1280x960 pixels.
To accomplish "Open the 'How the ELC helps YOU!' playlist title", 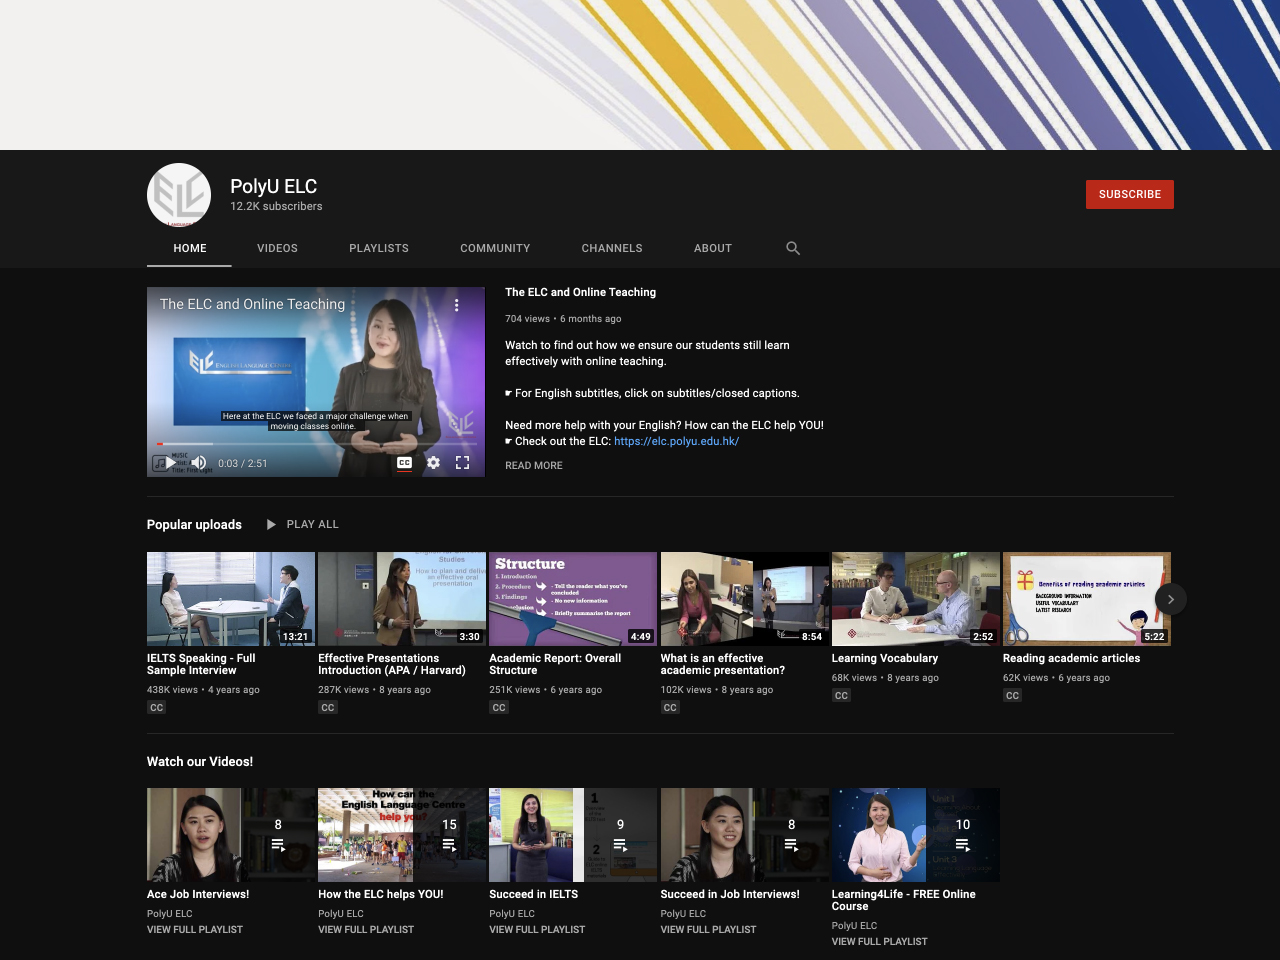I will pyautogui.click(x=381, y=894).
